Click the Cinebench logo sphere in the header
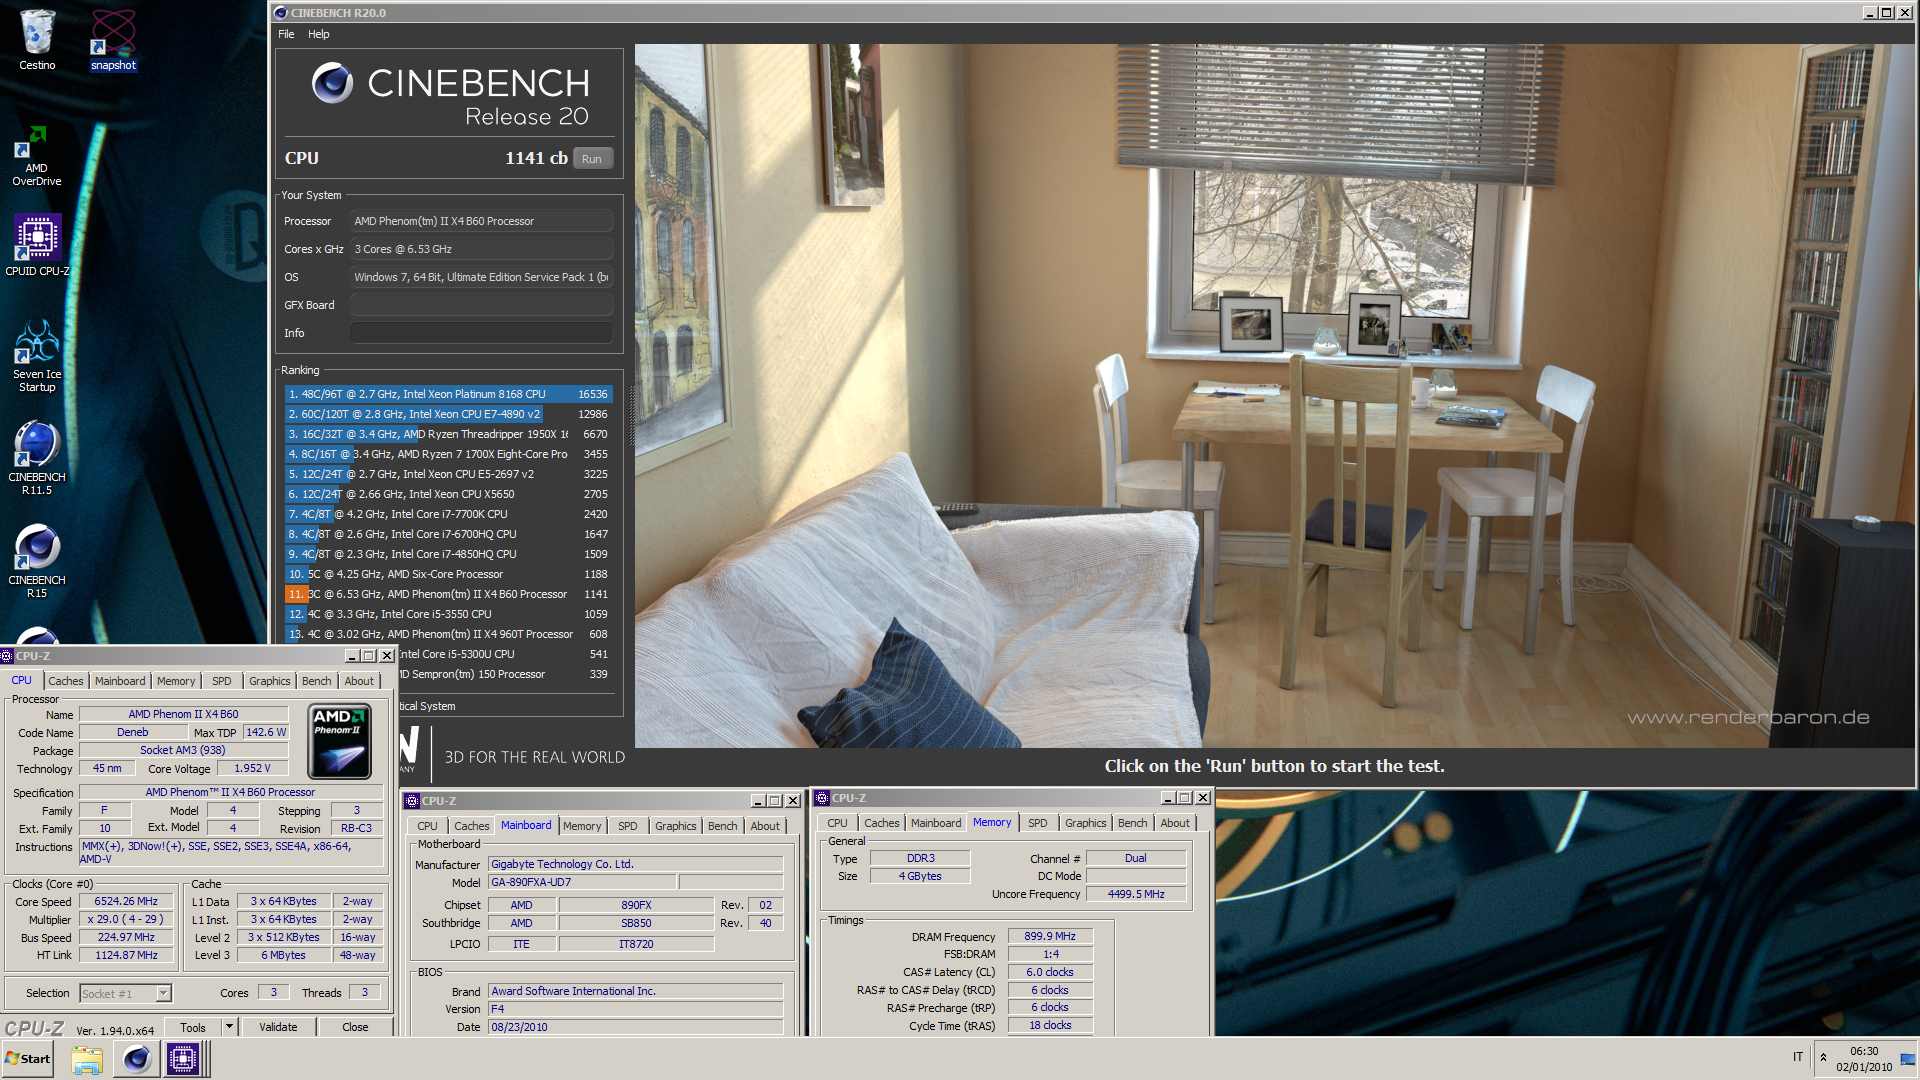This screenshot has height=1080, width=1920. coord(332,83)
